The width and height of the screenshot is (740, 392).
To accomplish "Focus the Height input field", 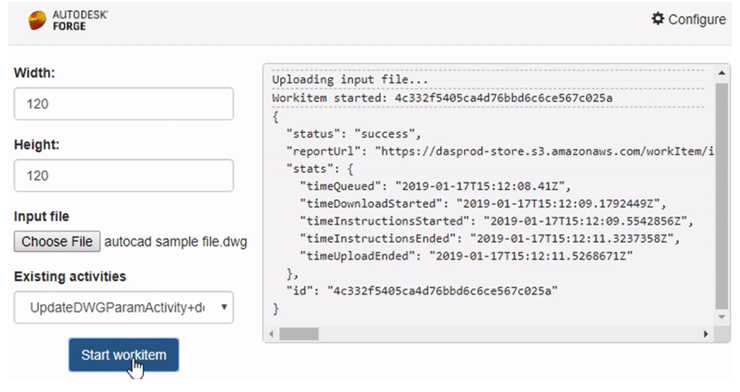I will tap(124, 175).
